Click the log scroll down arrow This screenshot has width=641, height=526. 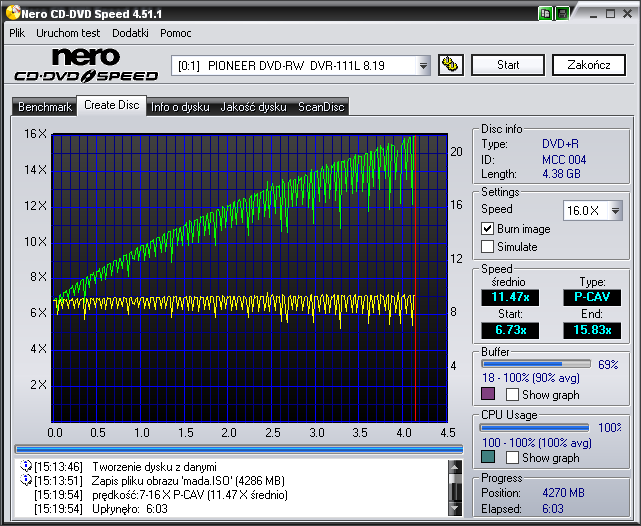click(x=455, y=508)
